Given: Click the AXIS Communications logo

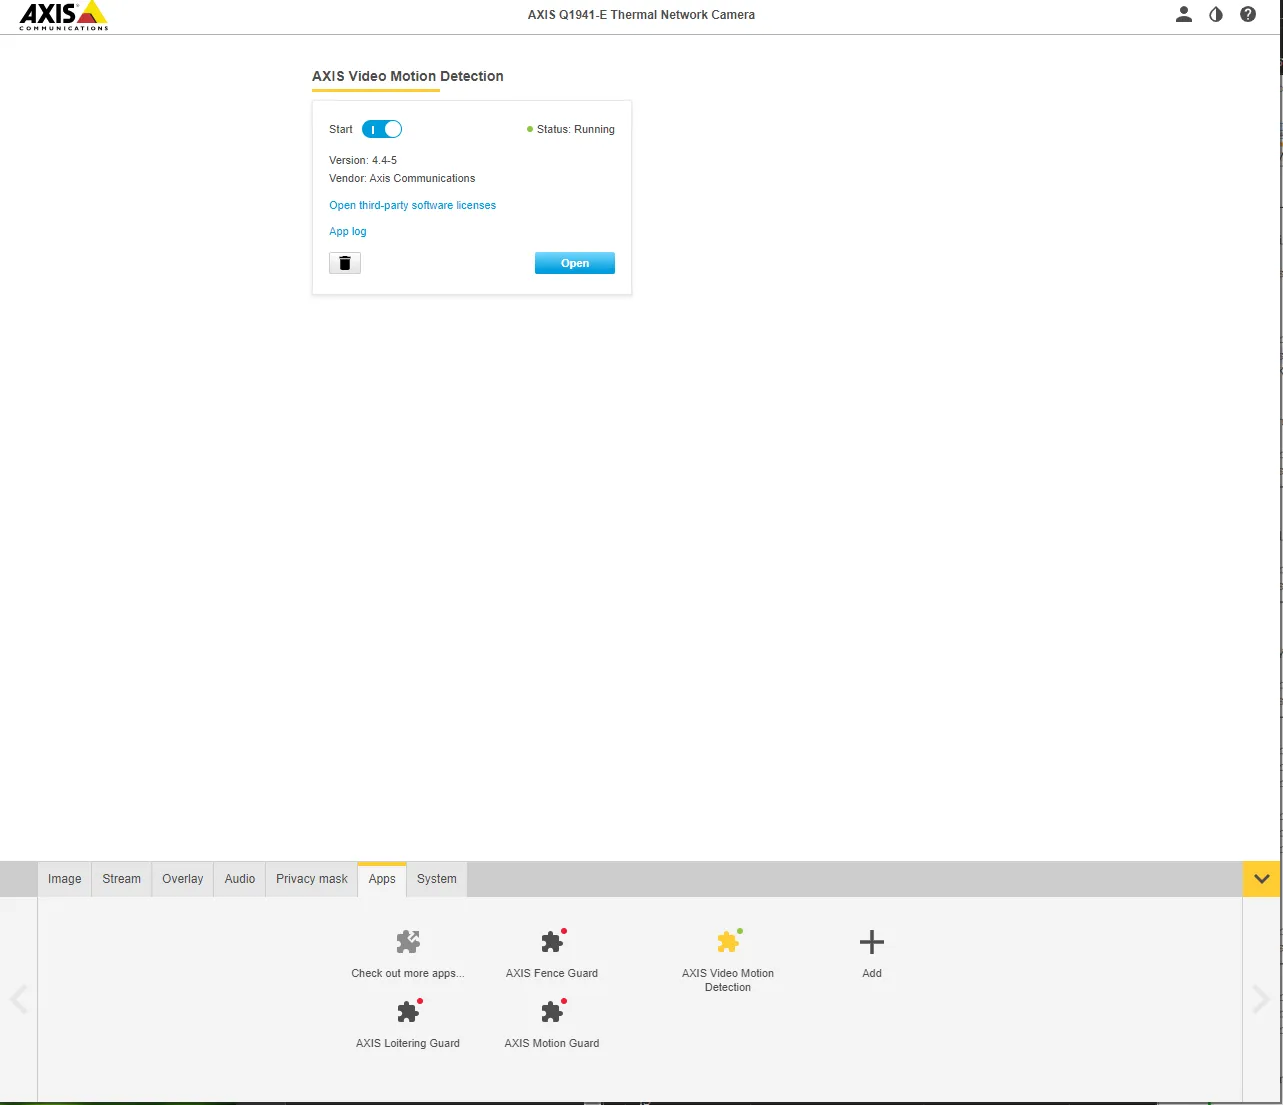Looking at the screenshot, I should pos(63,16).
